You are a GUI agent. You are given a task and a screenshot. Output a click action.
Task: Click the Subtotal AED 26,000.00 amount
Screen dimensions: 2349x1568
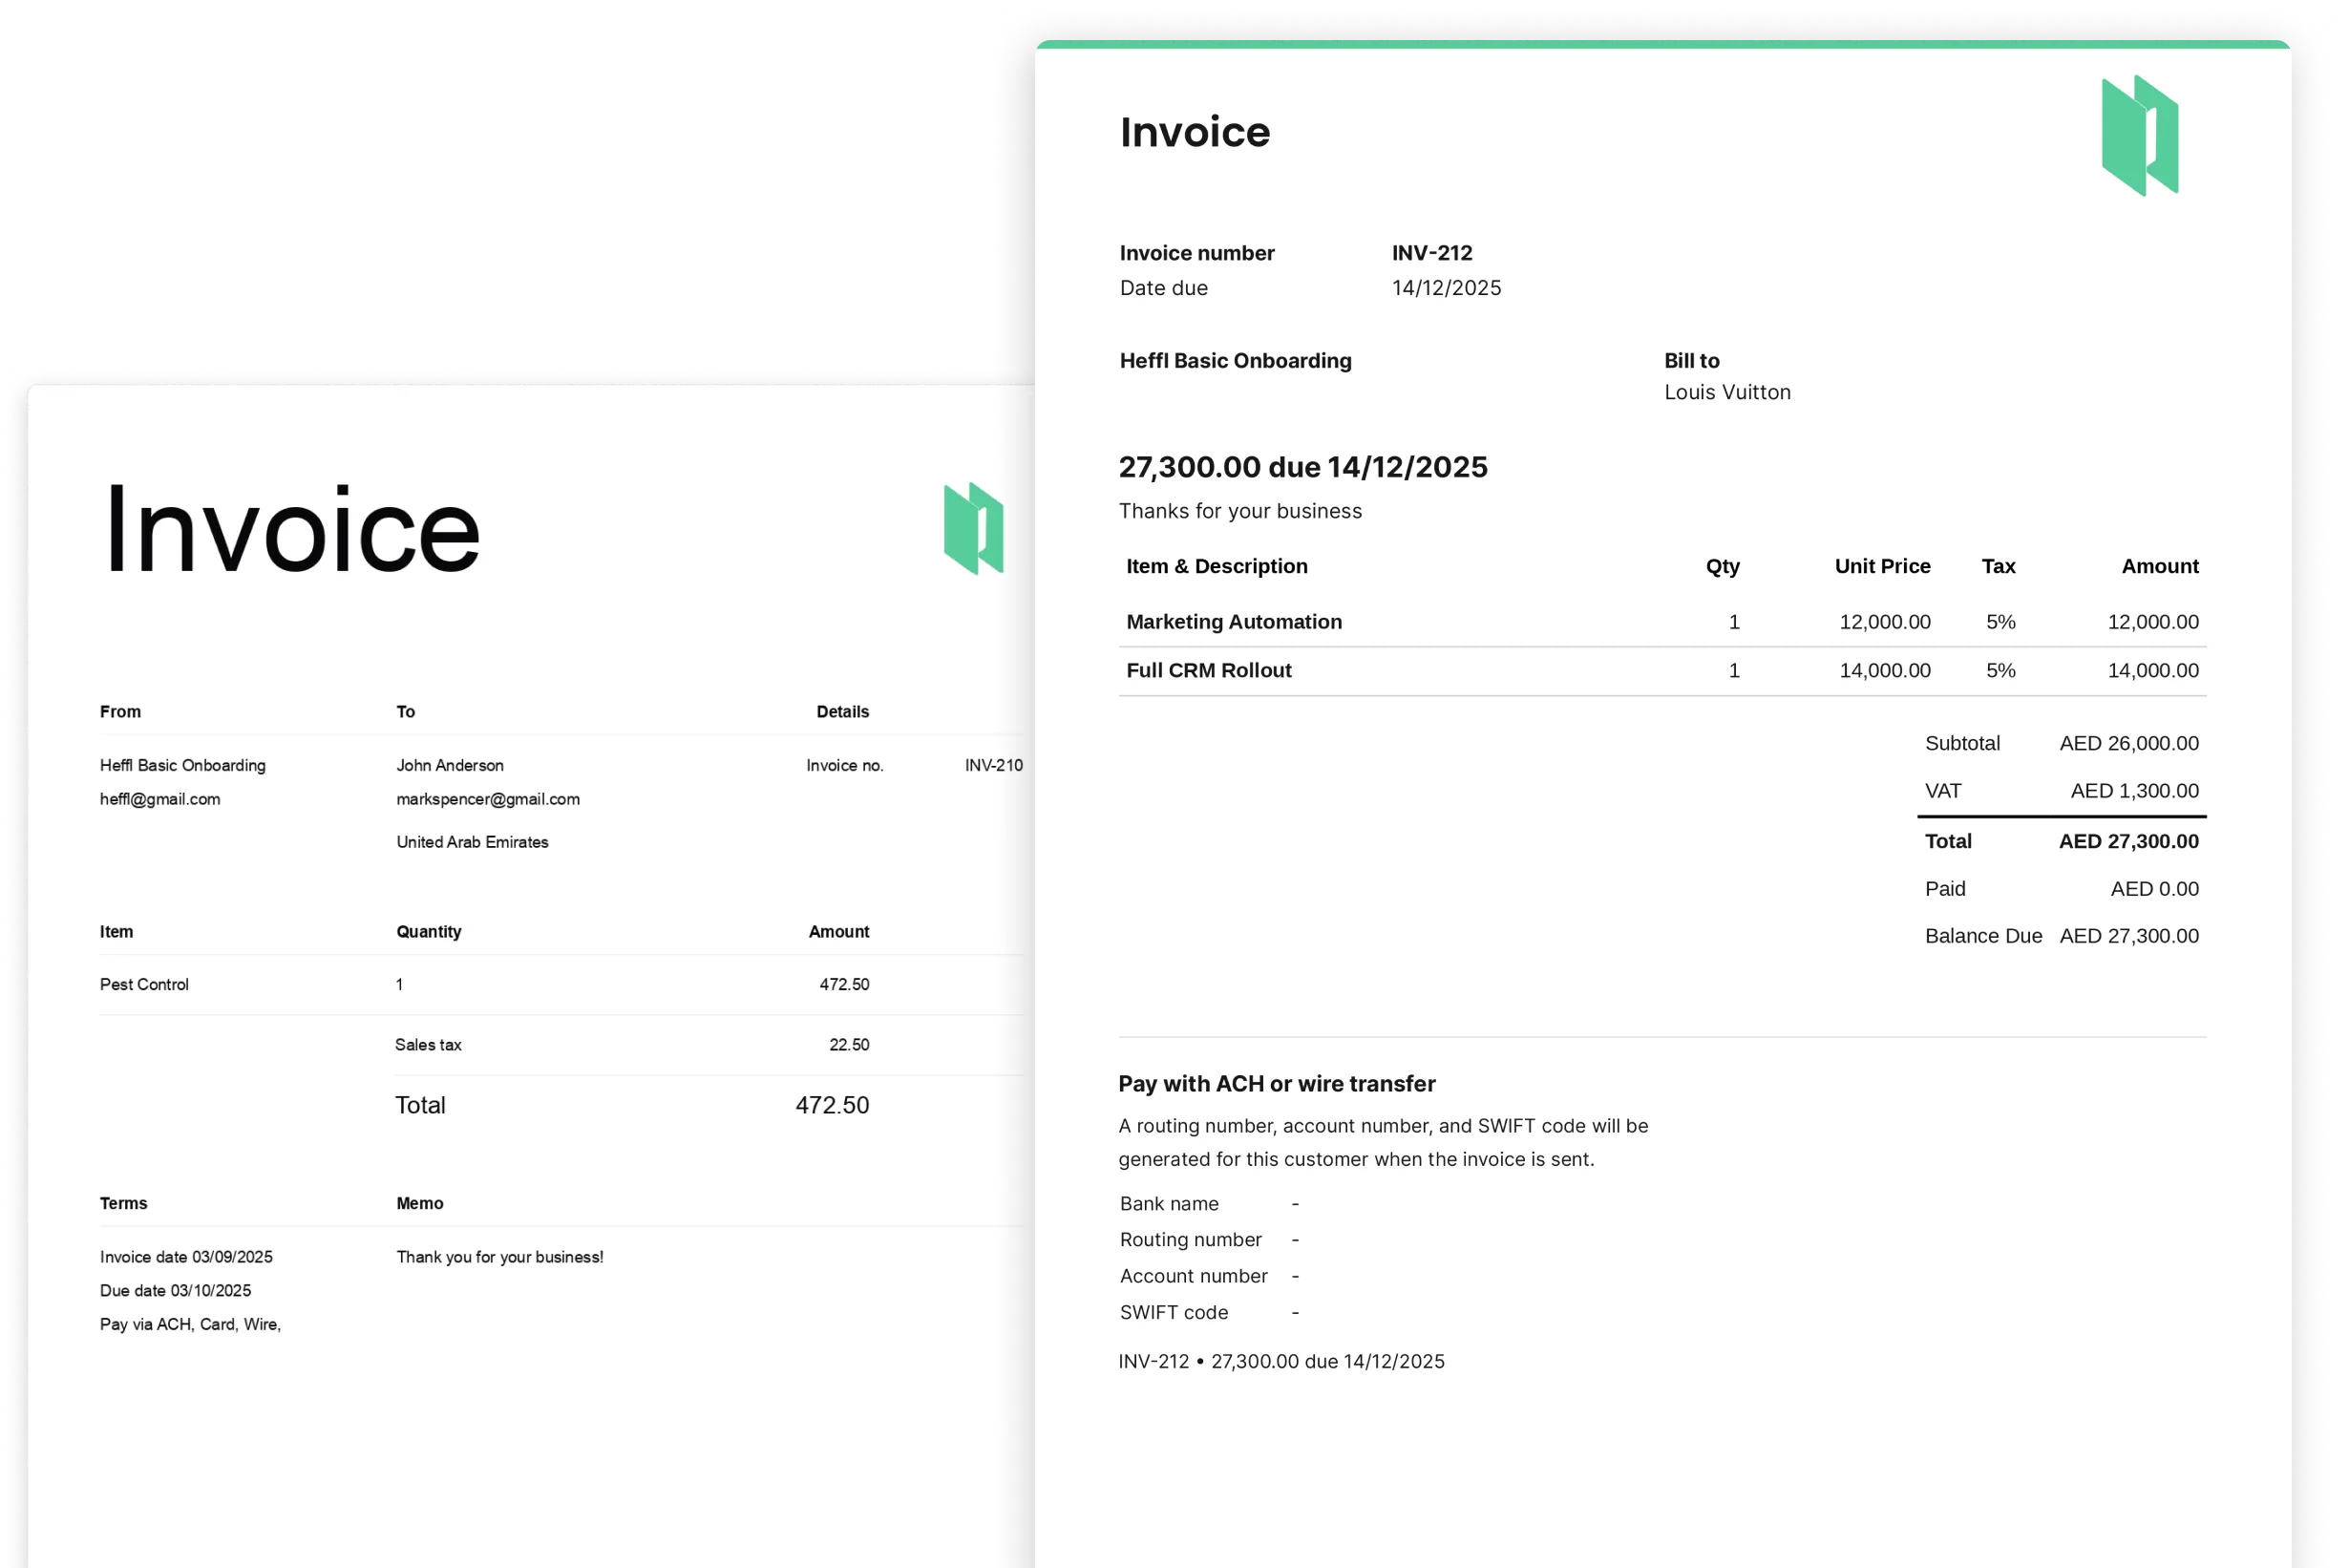tap(2128, 743)
